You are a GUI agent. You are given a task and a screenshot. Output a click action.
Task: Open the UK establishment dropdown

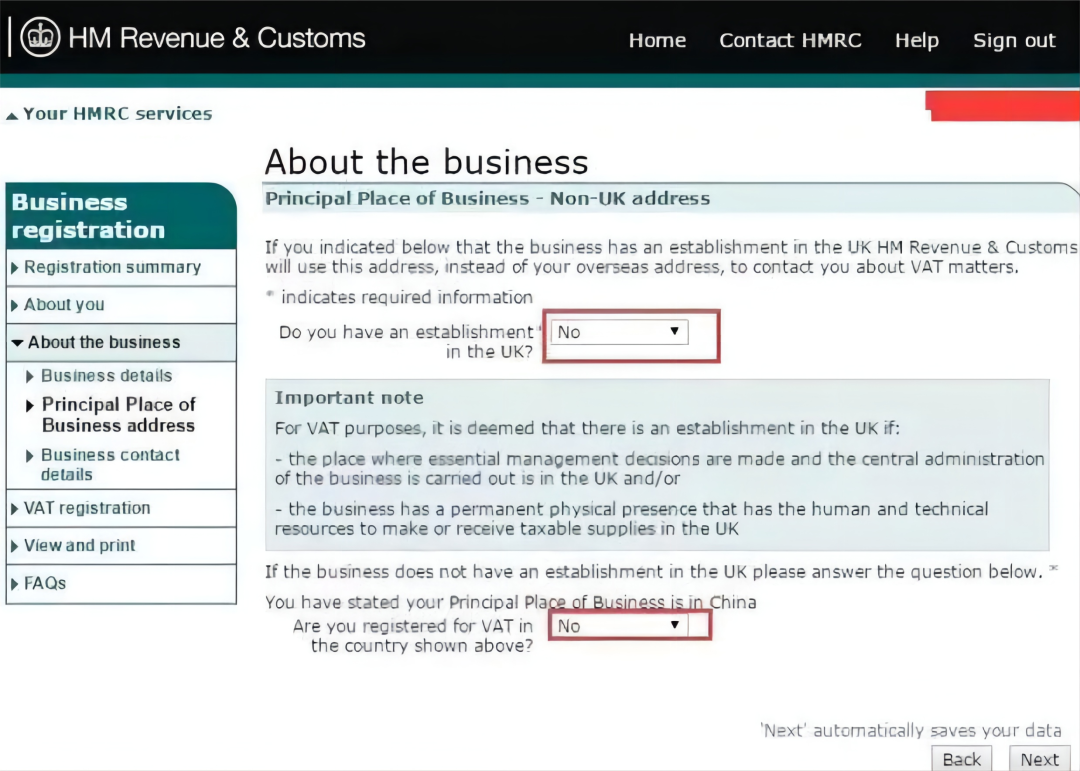click(x=619, y=332)
